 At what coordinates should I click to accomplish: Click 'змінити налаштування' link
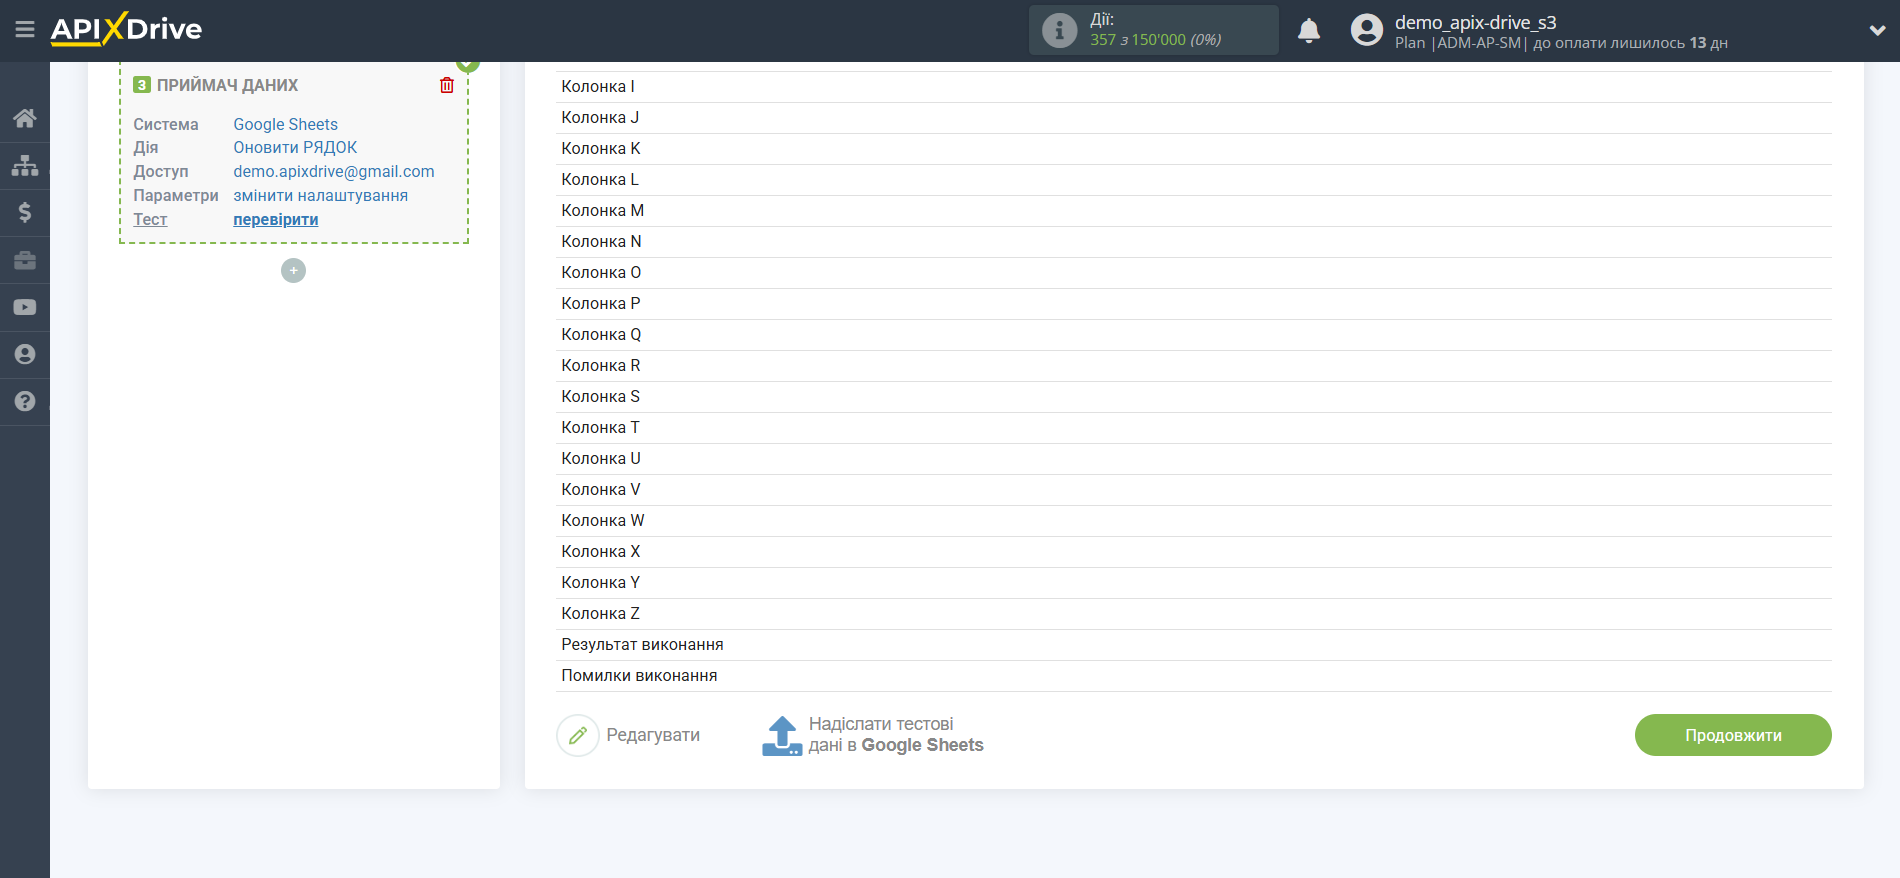coord(321,195)
